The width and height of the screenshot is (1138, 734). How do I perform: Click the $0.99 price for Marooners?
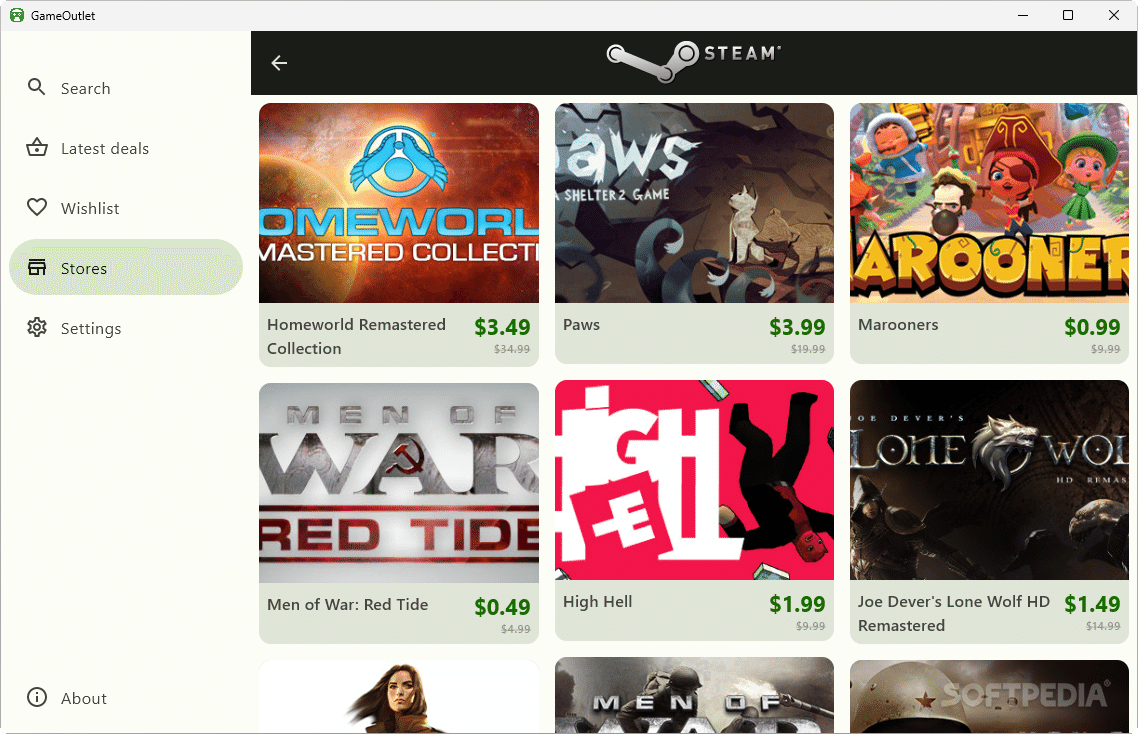pos(1092,327)
